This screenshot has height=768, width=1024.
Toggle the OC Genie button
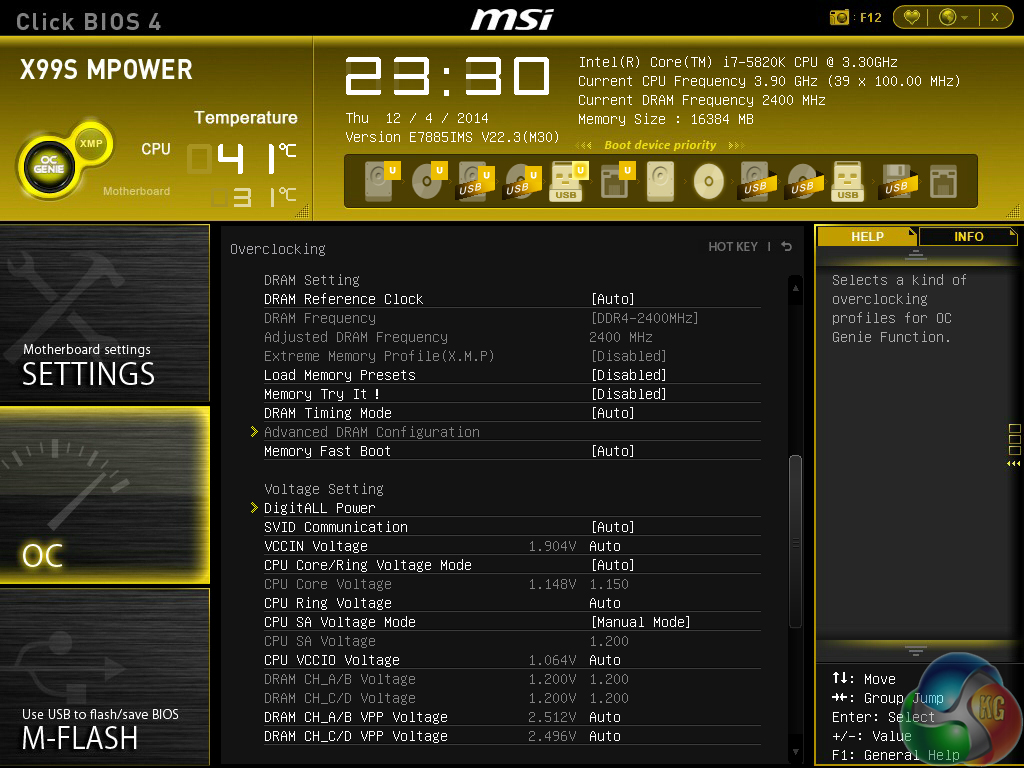49,166
